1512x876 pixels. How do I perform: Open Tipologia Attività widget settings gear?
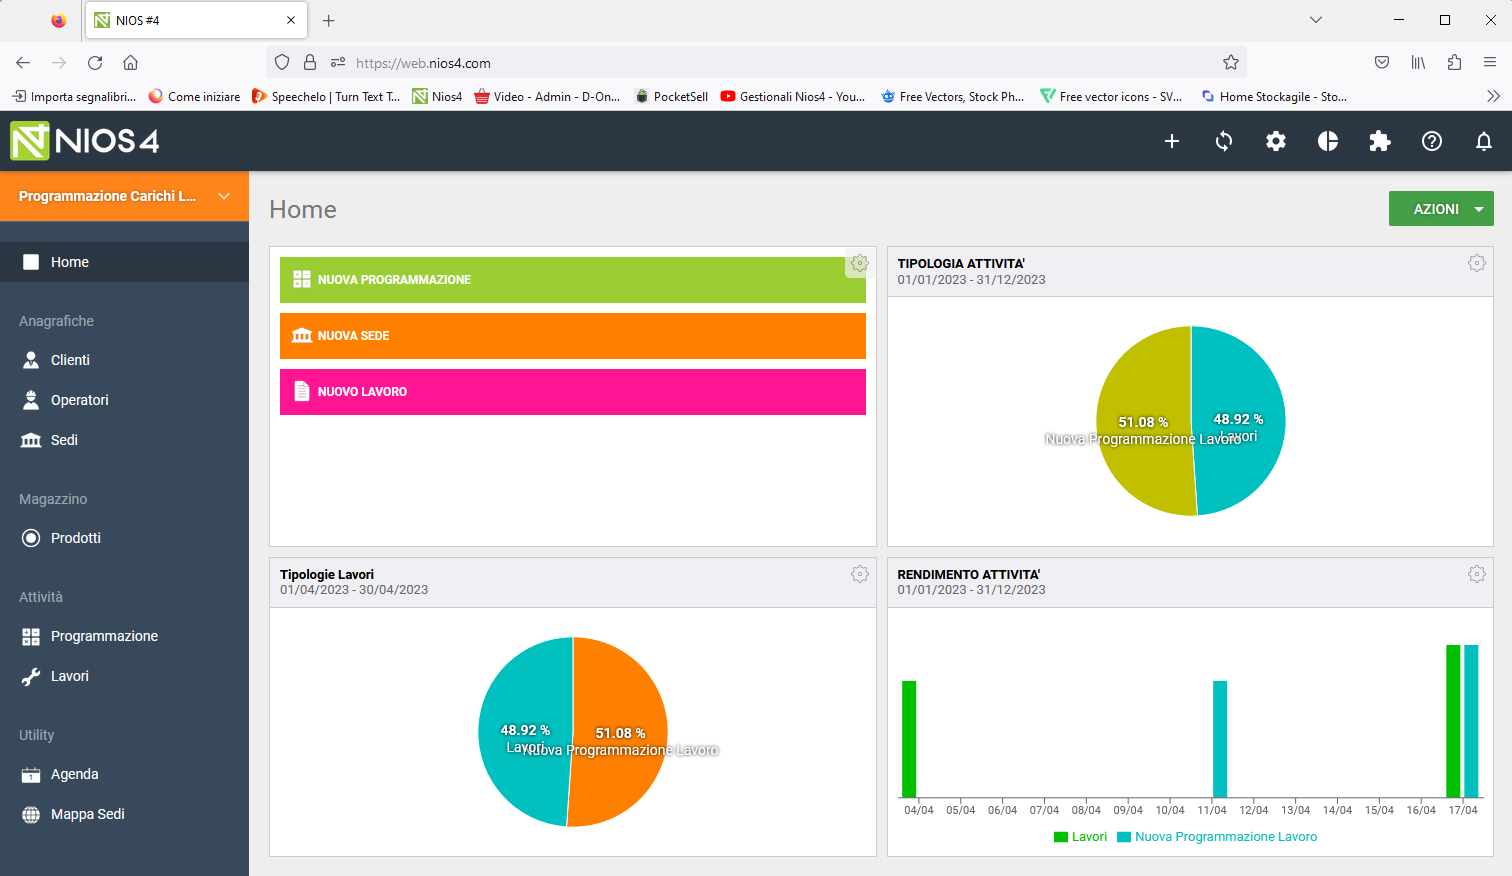(1476, 263)
